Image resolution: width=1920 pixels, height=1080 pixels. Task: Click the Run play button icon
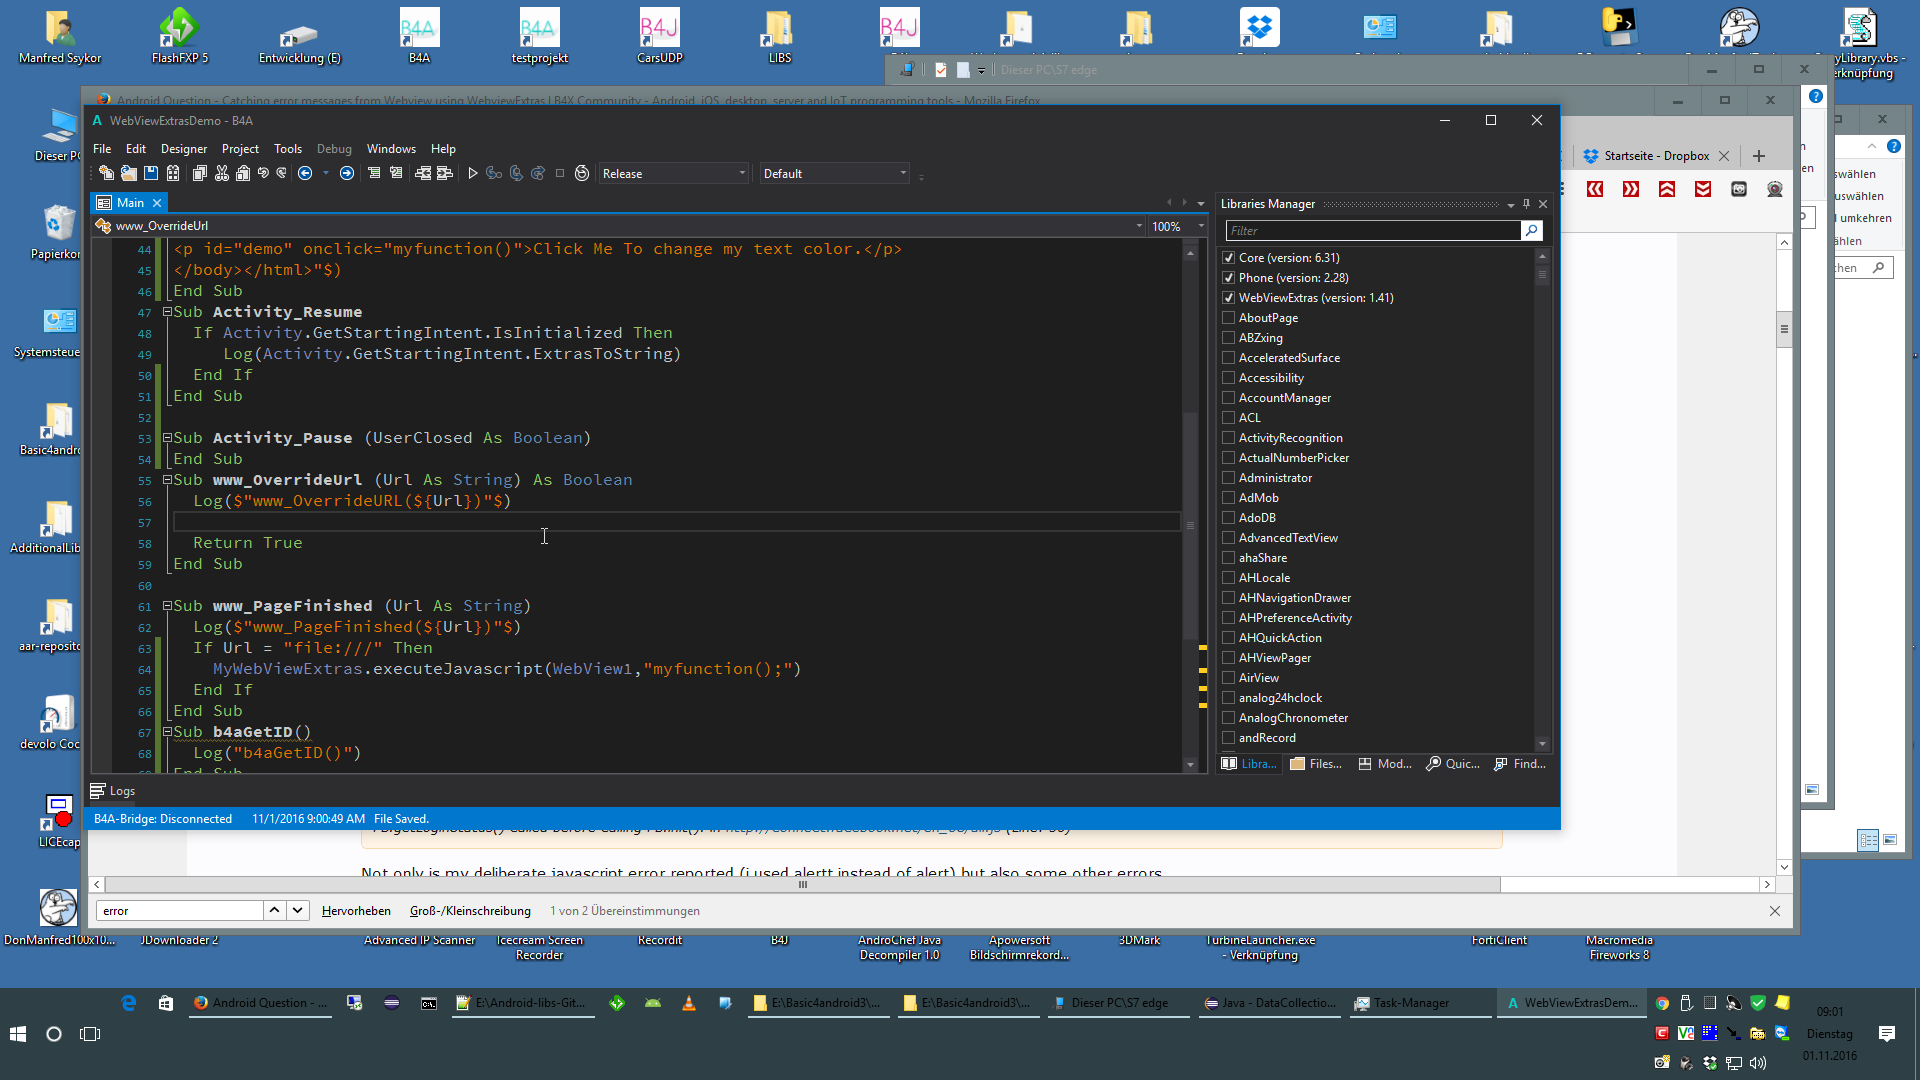pos(473,173)
